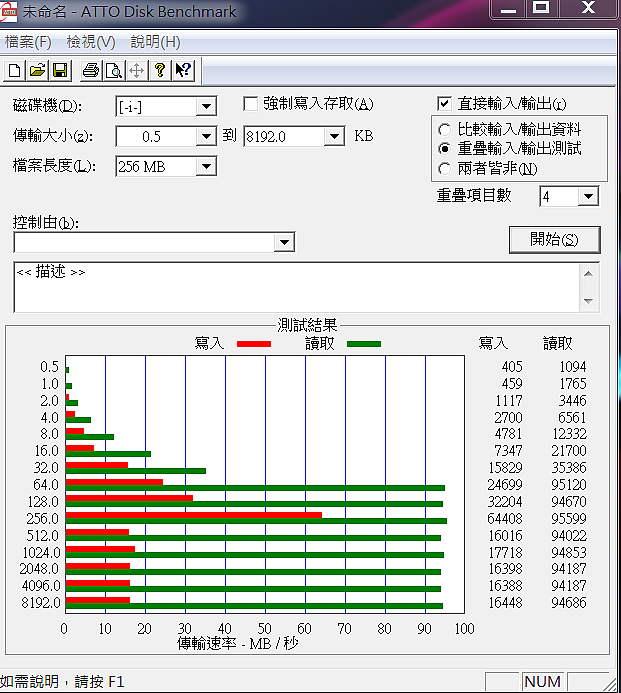
Task: Select 兩者皆非 radio button
Action: point(444,169)
